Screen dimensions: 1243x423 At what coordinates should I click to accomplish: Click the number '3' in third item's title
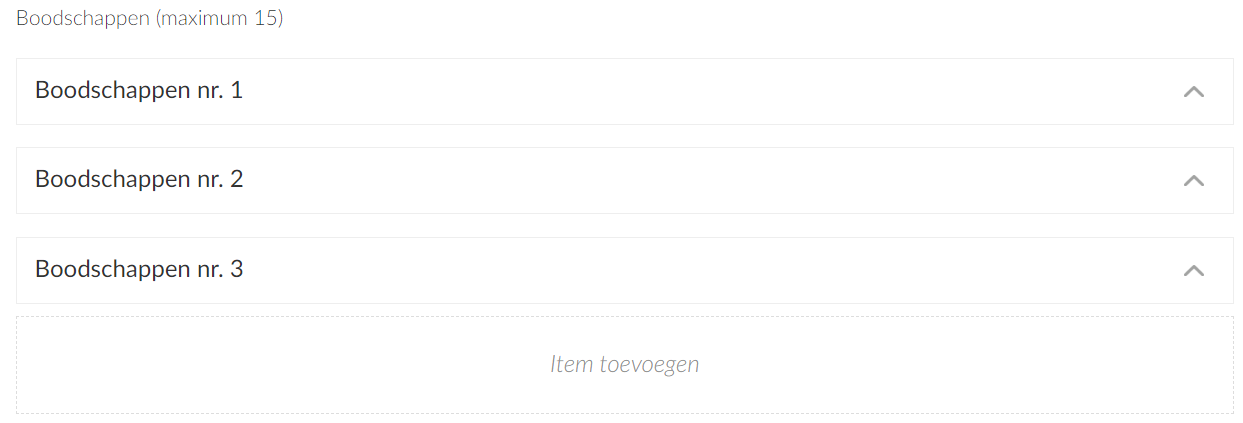pos(236,270)
